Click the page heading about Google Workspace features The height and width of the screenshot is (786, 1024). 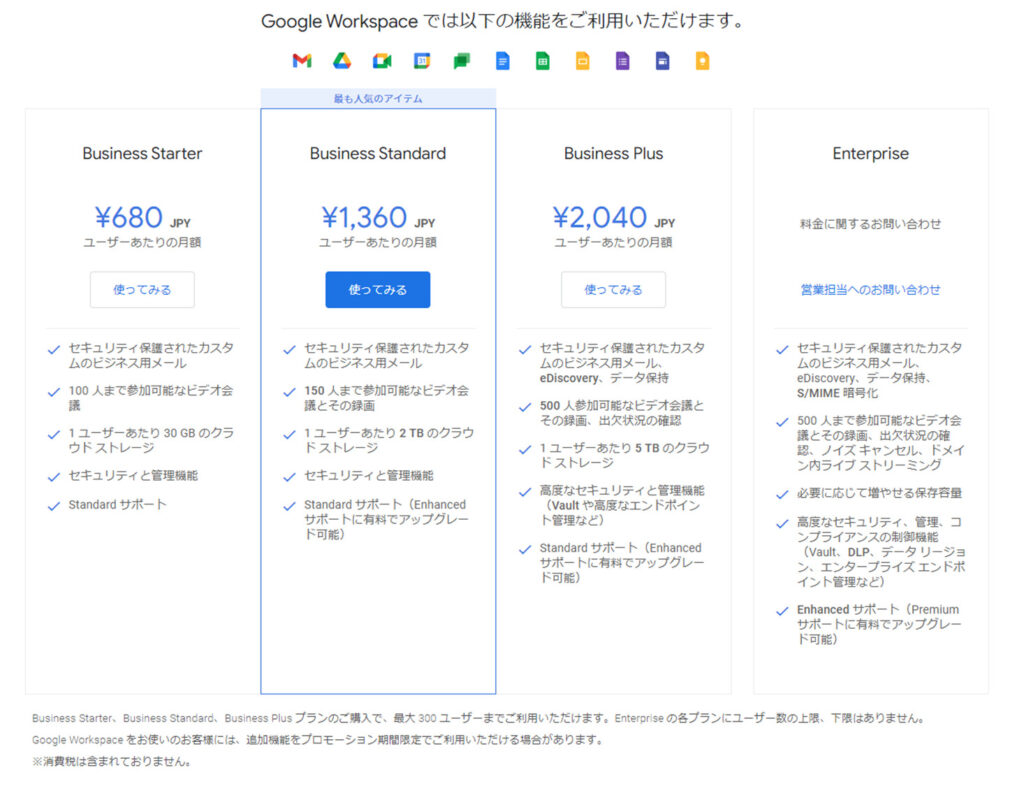pyautogui.click(x=502, y=21)
